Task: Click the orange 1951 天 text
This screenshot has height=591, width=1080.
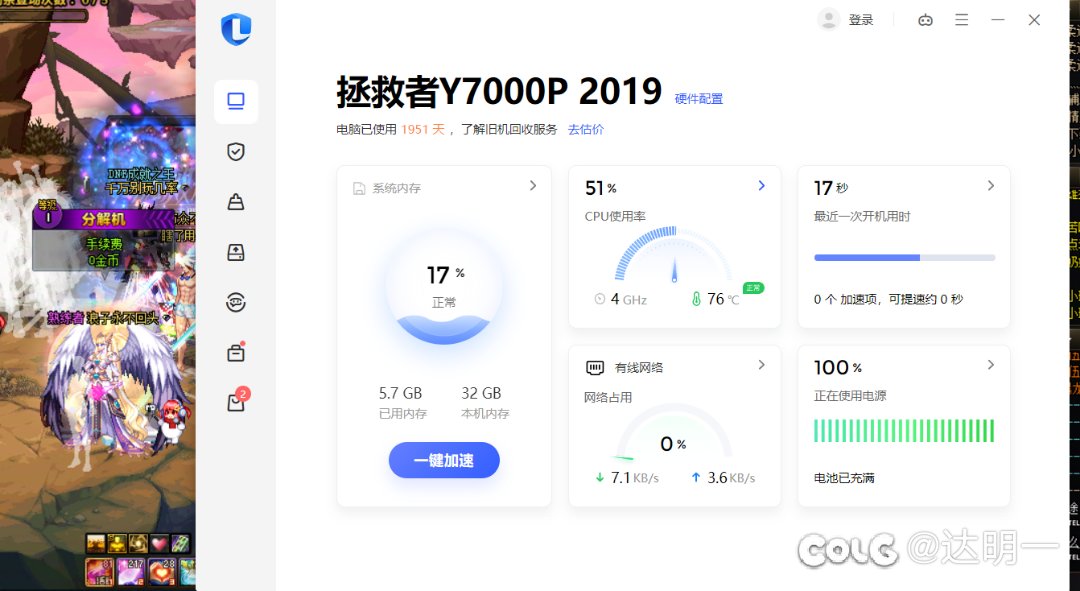Action: (x=423, y=129)
